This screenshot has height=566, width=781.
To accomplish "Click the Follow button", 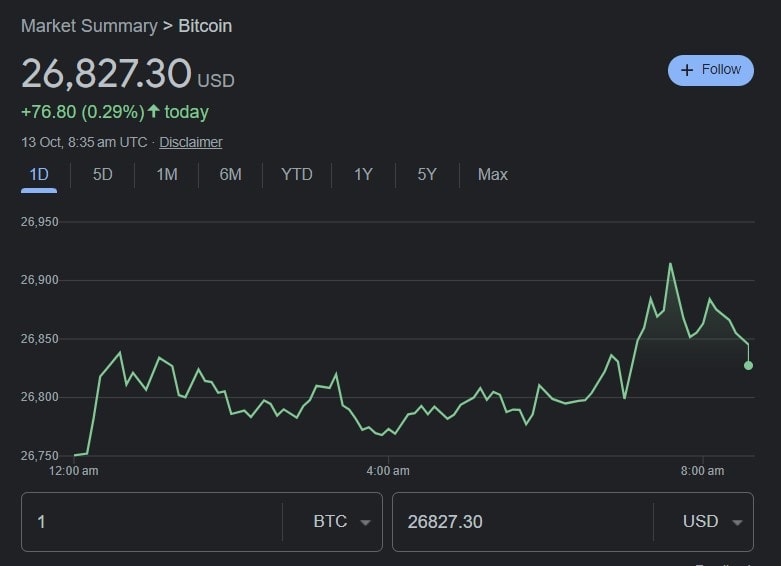I will [710, 70].
